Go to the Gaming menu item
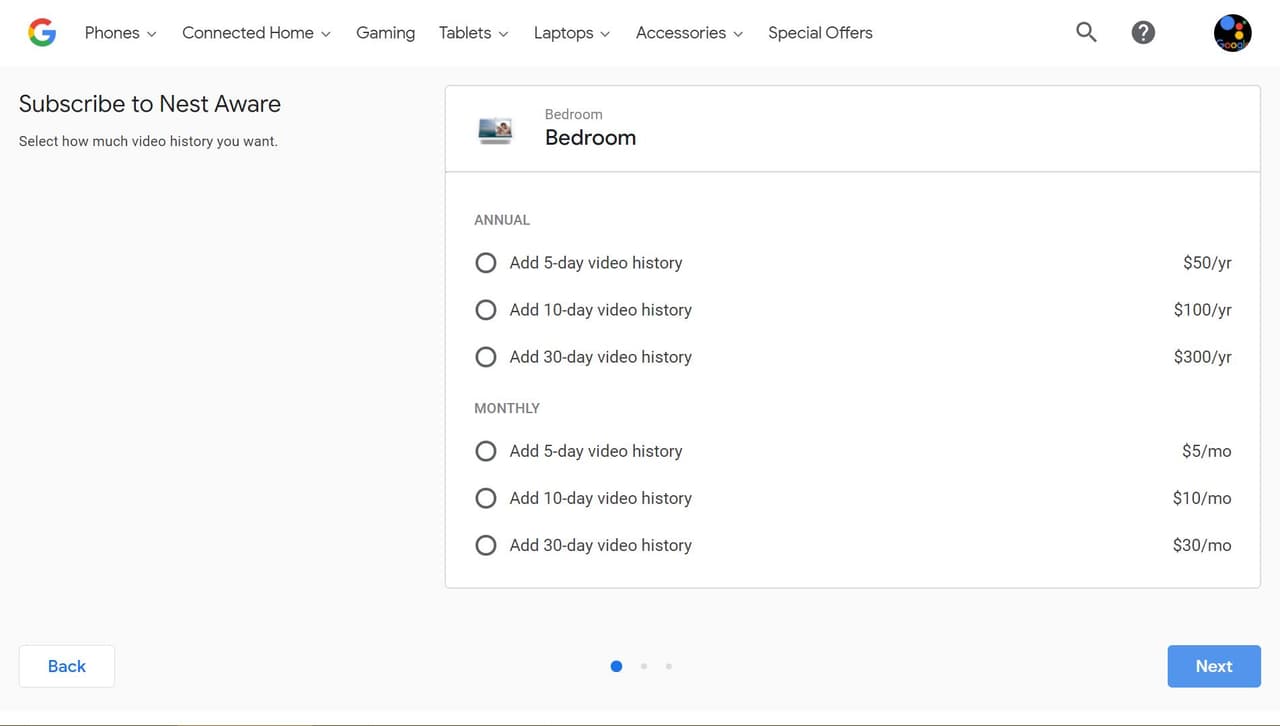1280x726 pixels. [x=385, y=33]
